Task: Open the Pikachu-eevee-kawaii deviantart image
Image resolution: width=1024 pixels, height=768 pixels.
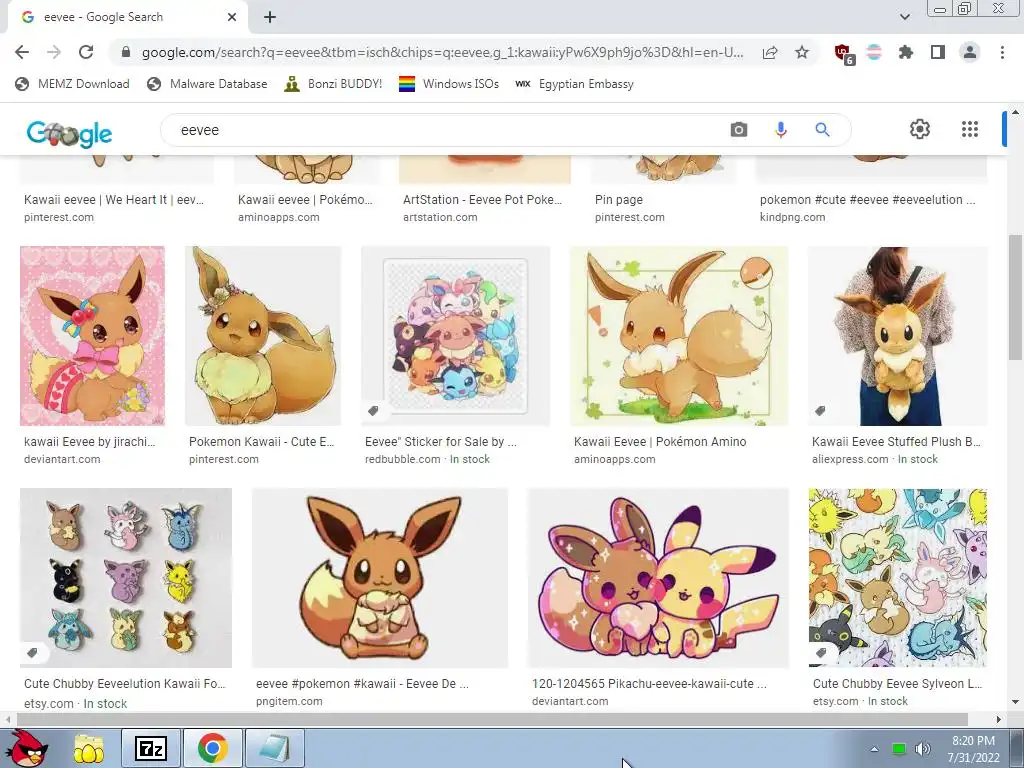Action: (658, 578)
